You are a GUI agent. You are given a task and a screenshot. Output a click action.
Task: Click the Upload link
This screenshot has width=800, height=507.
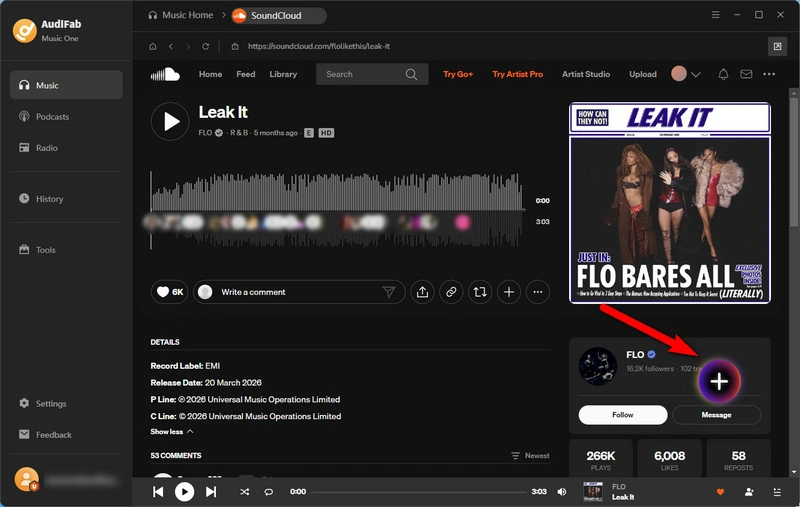click(643, 74)
